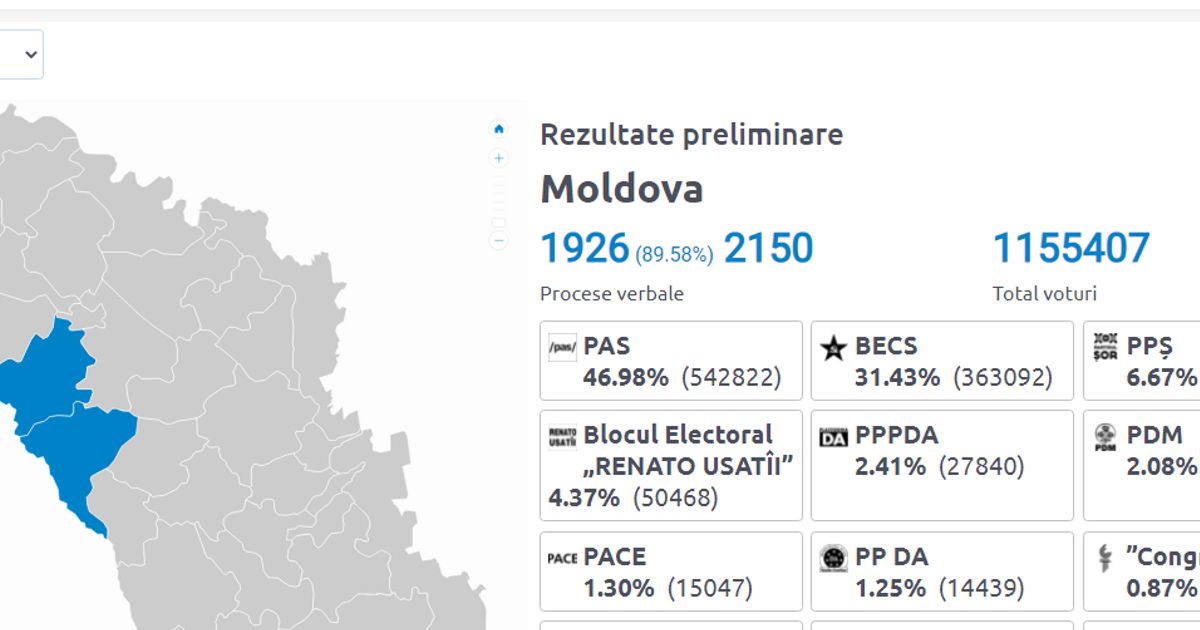Click the PAS party logo icon

coord(563,347)
